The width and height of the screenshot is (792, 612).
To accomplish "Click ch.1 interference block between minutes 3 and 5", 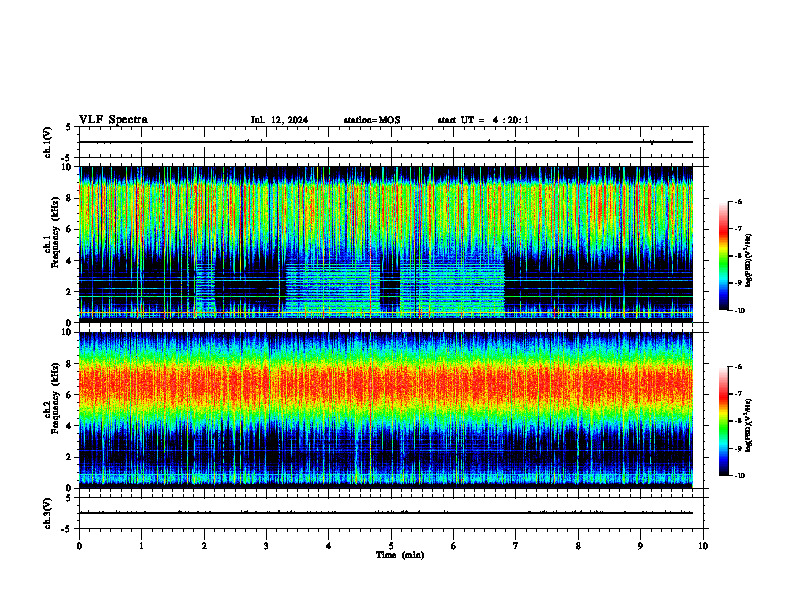I will tap(333, 288).
